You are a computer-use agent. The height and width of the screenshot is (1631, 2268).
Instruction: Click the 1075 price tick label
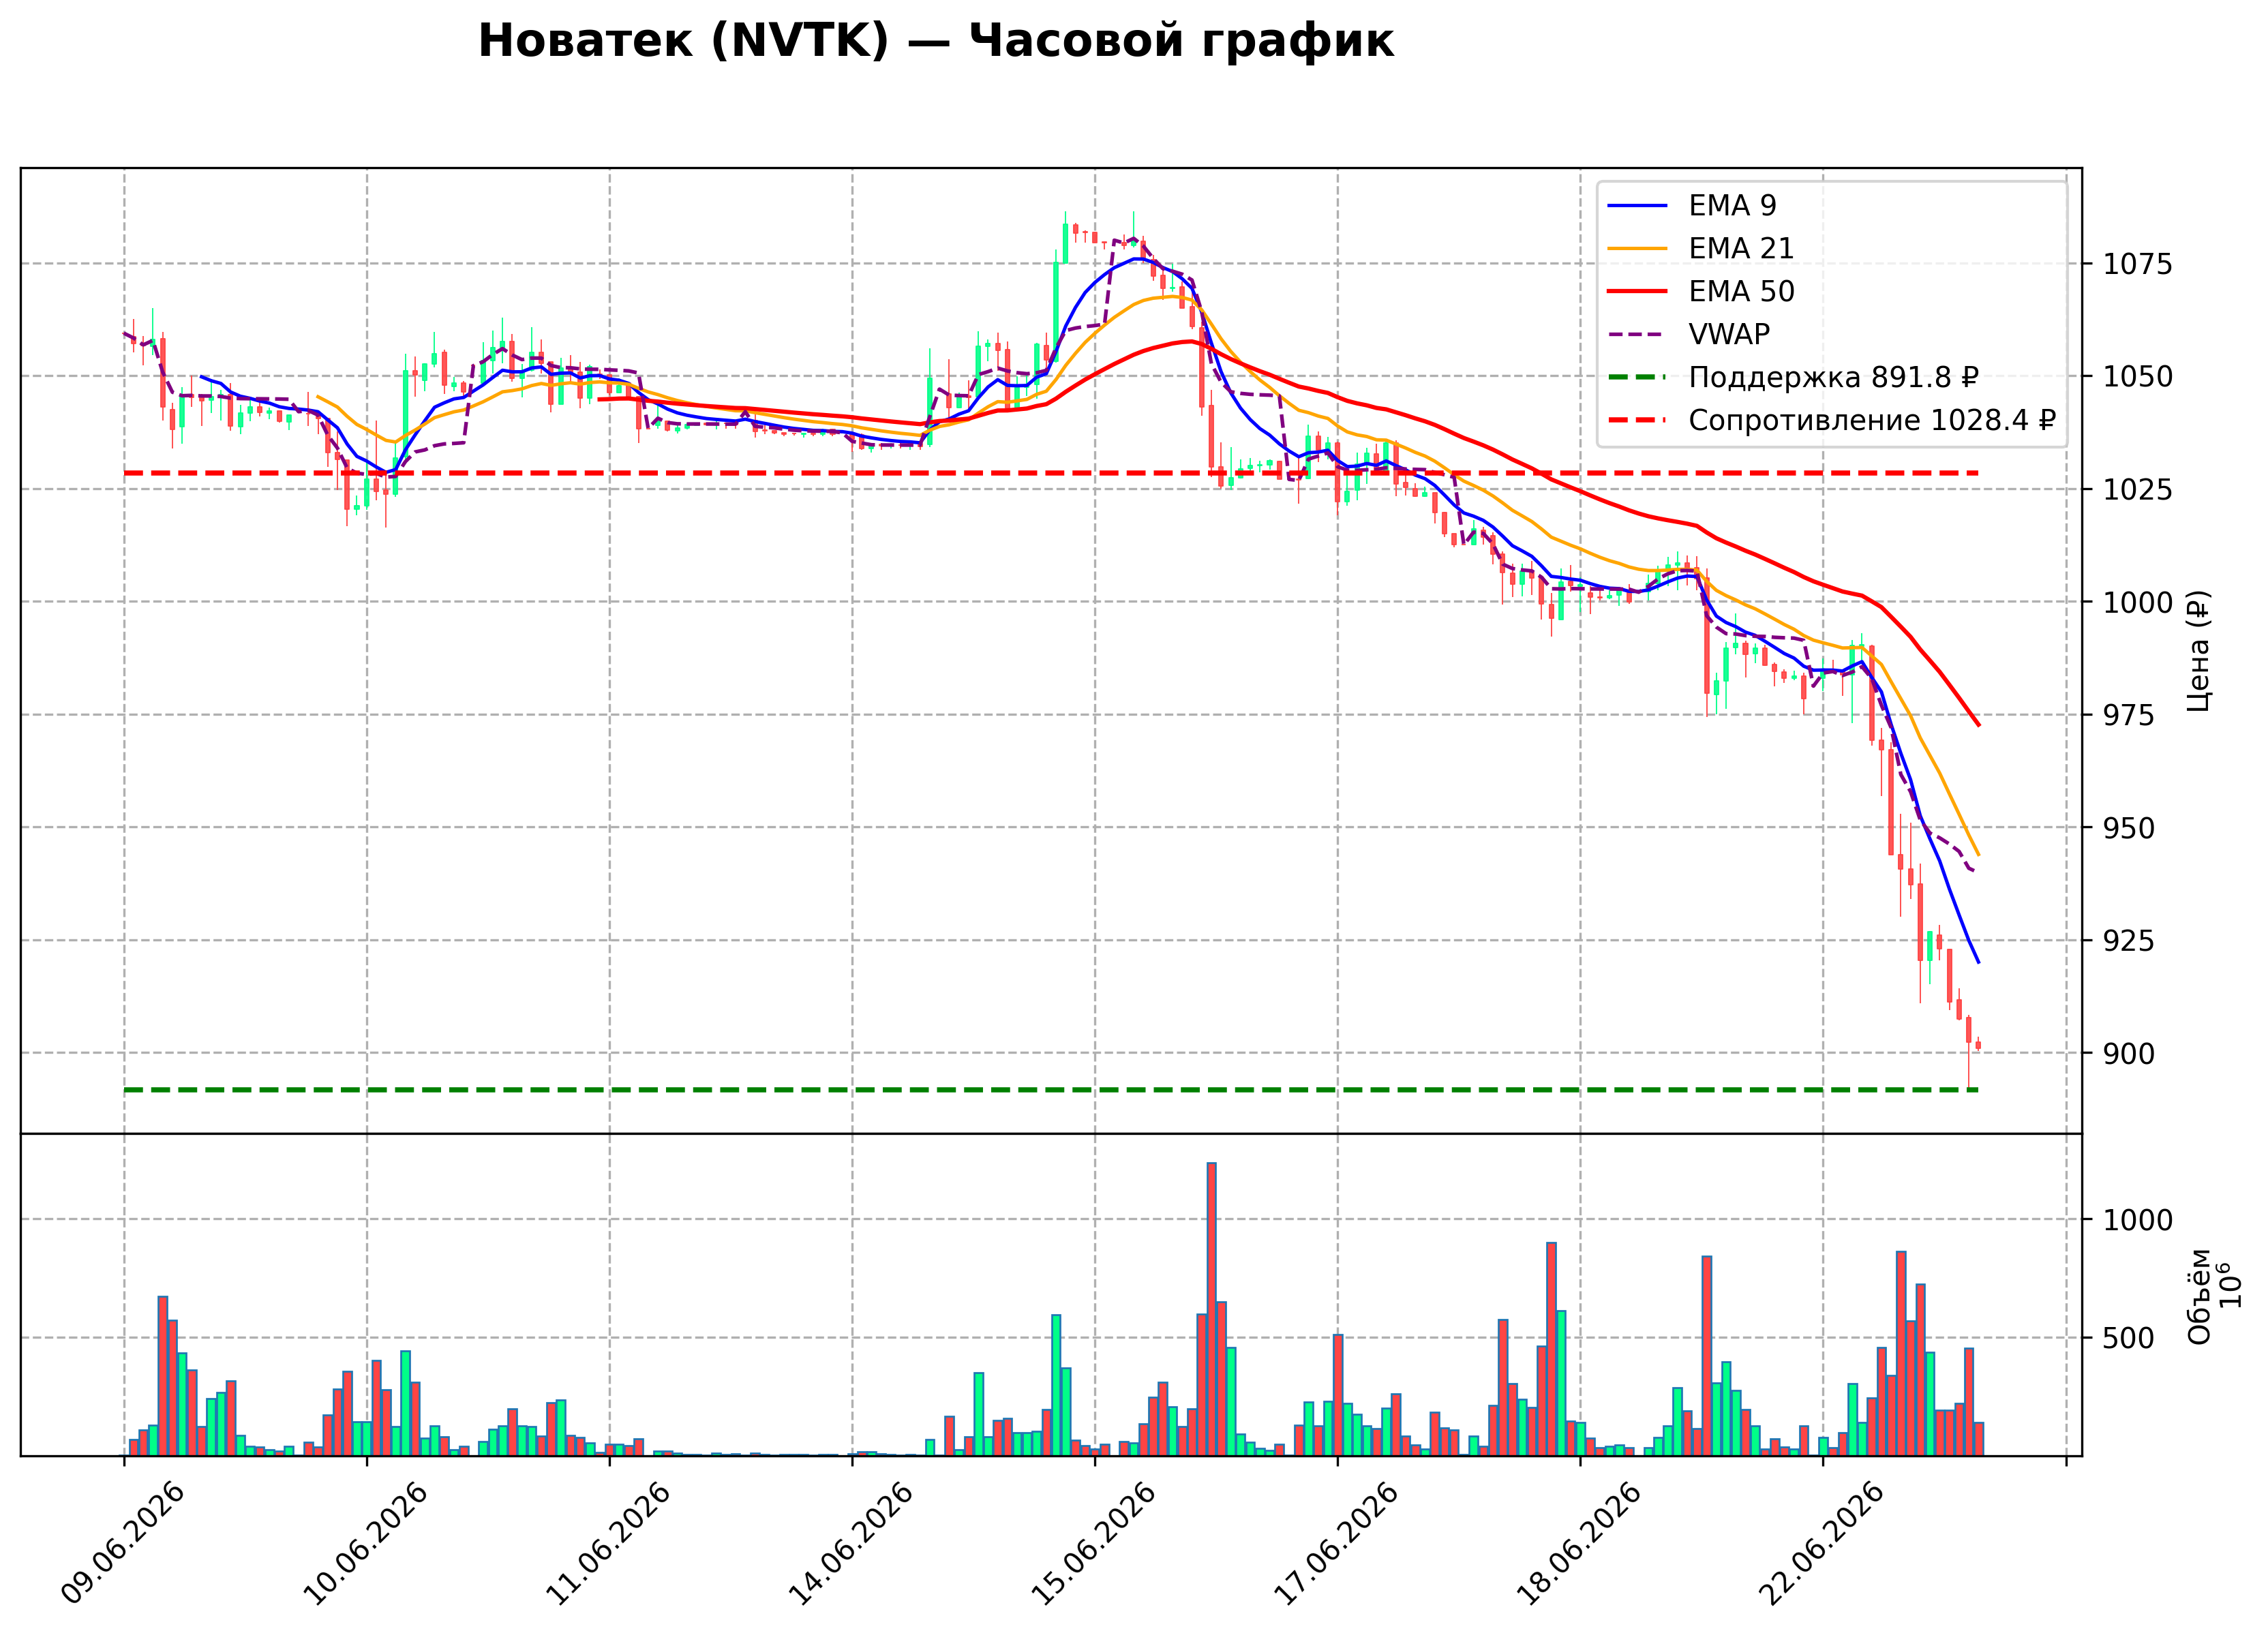click(x=2138, y=264)
